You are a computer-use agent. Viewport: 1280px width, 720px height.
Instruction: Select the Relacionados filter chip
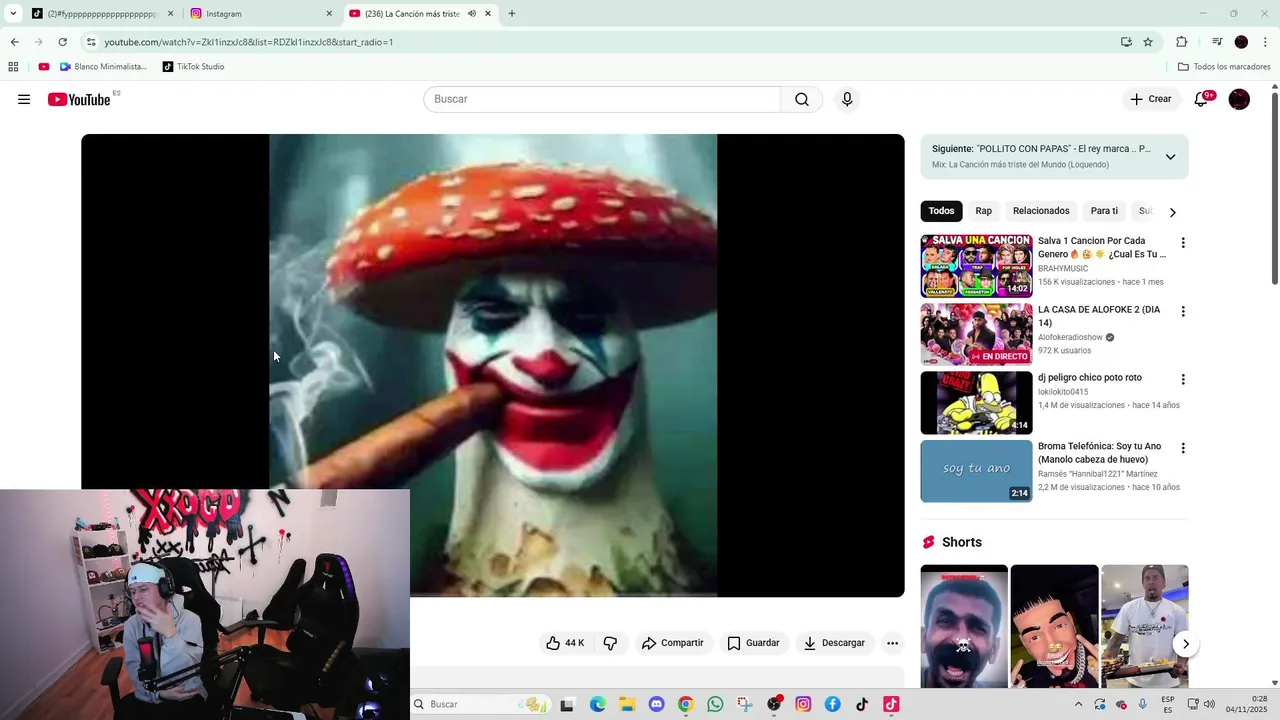[x=1041, y=211]
